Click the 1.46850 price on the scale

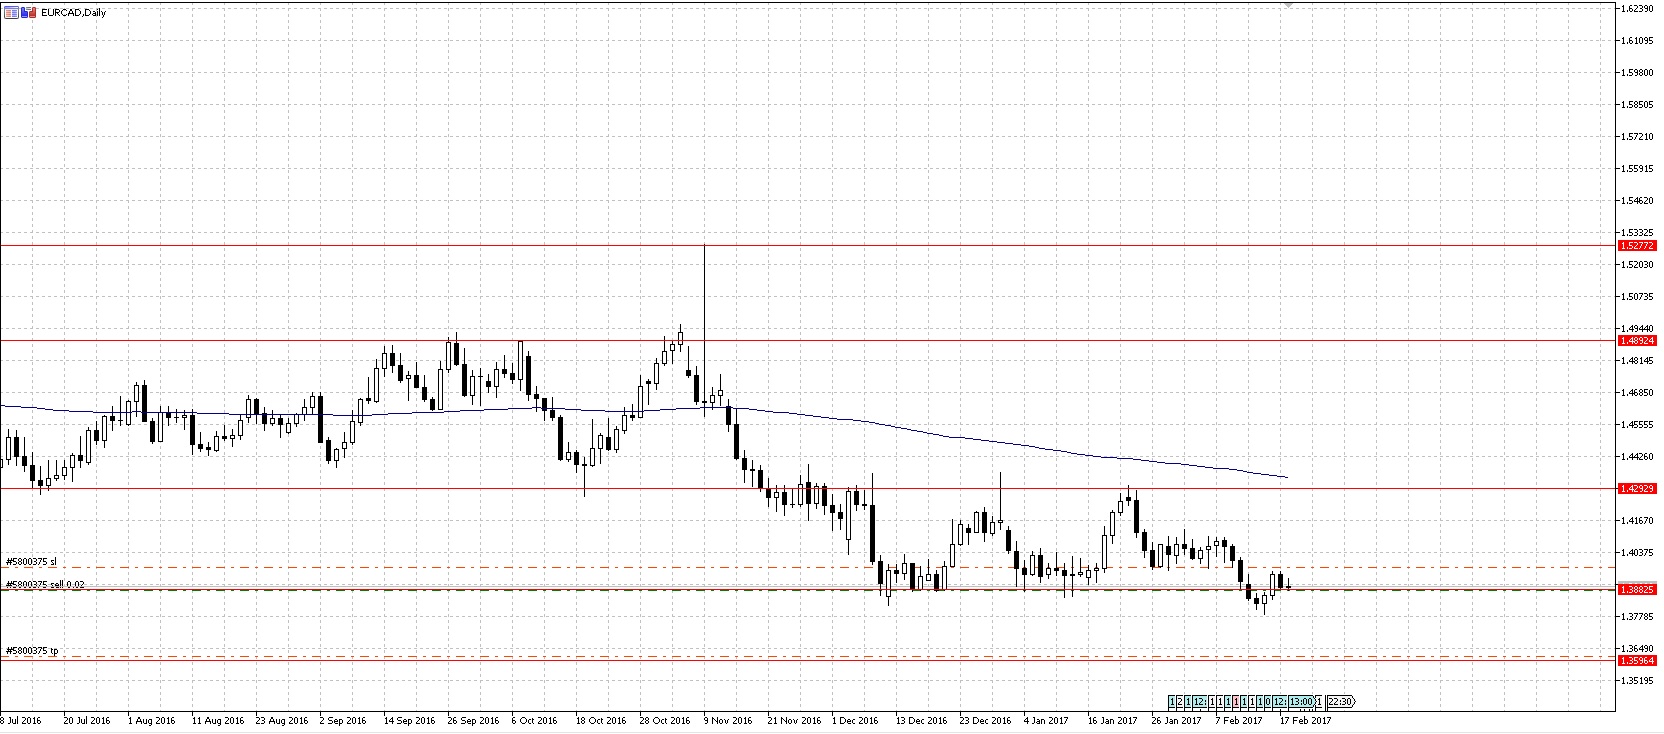[1637, 392]
